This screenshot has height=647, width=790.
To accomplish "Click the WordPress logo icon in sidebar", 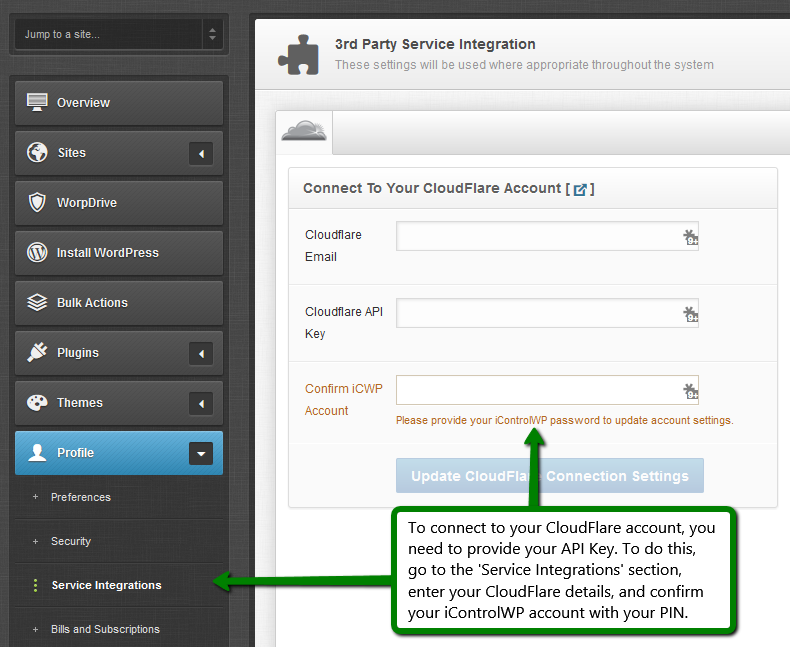I will coord(37,252).
